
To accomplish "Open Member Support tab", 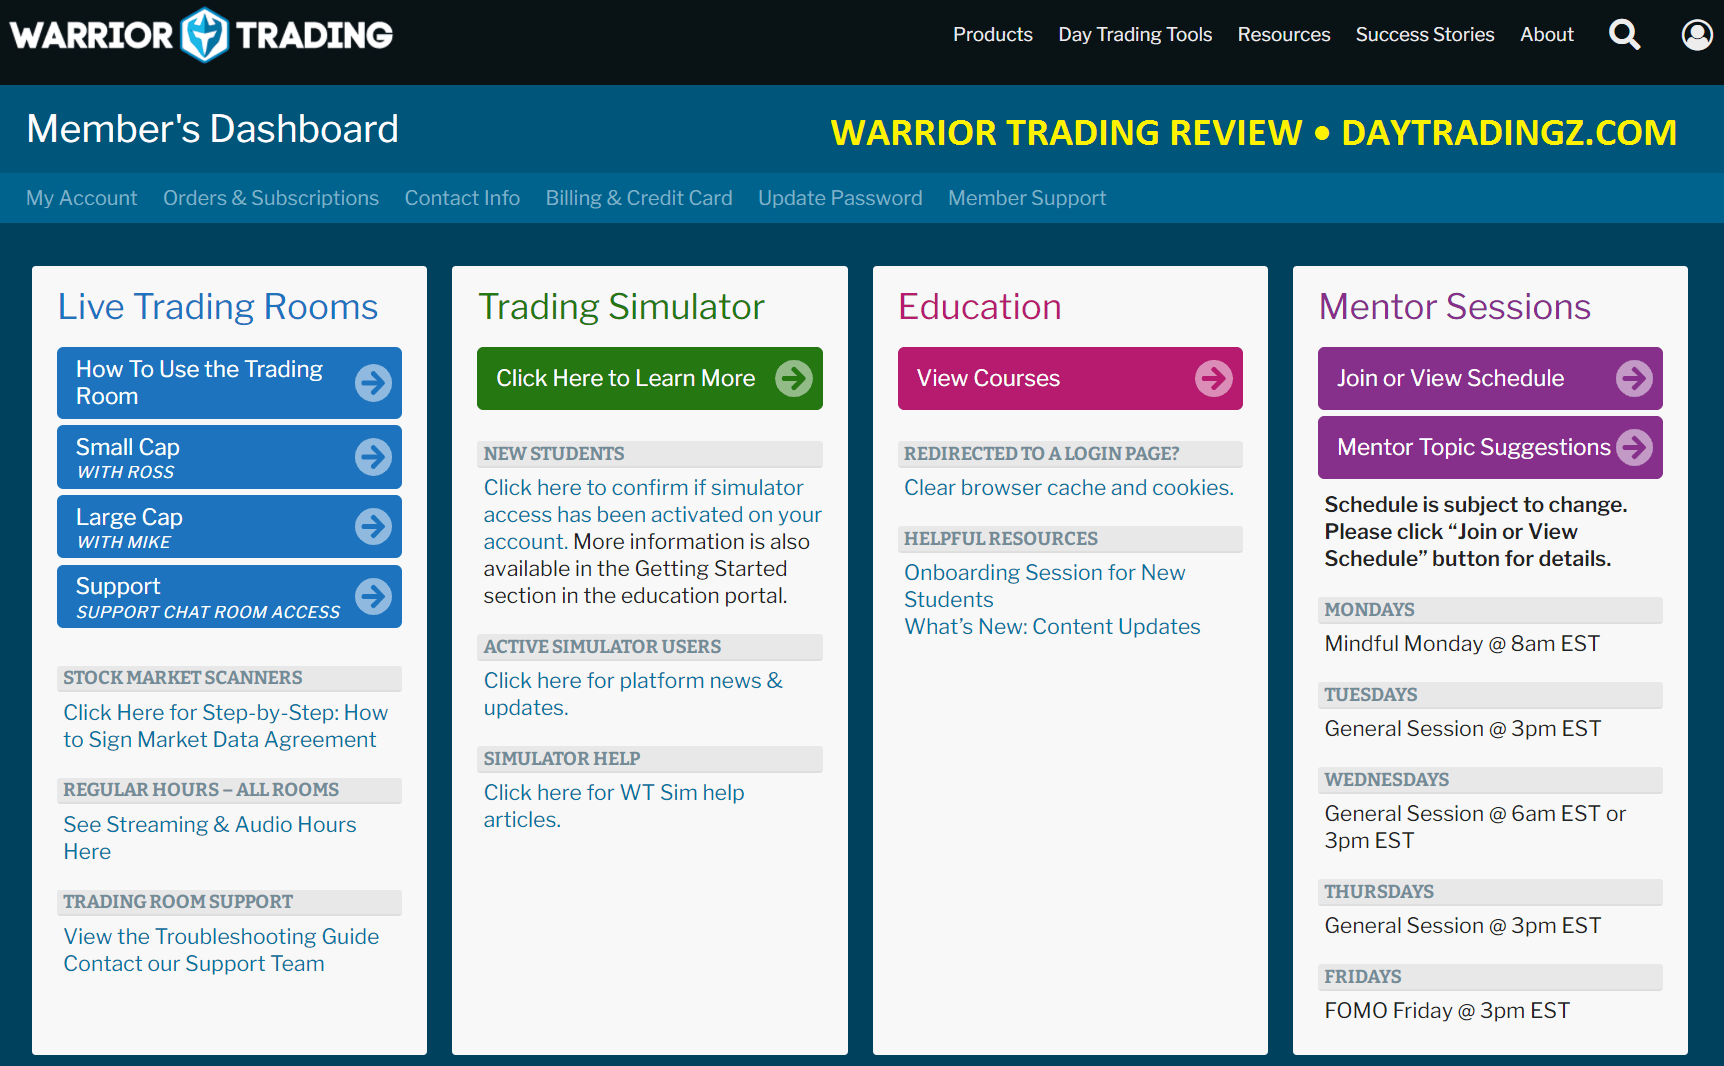I will (x=1027, y=198).
